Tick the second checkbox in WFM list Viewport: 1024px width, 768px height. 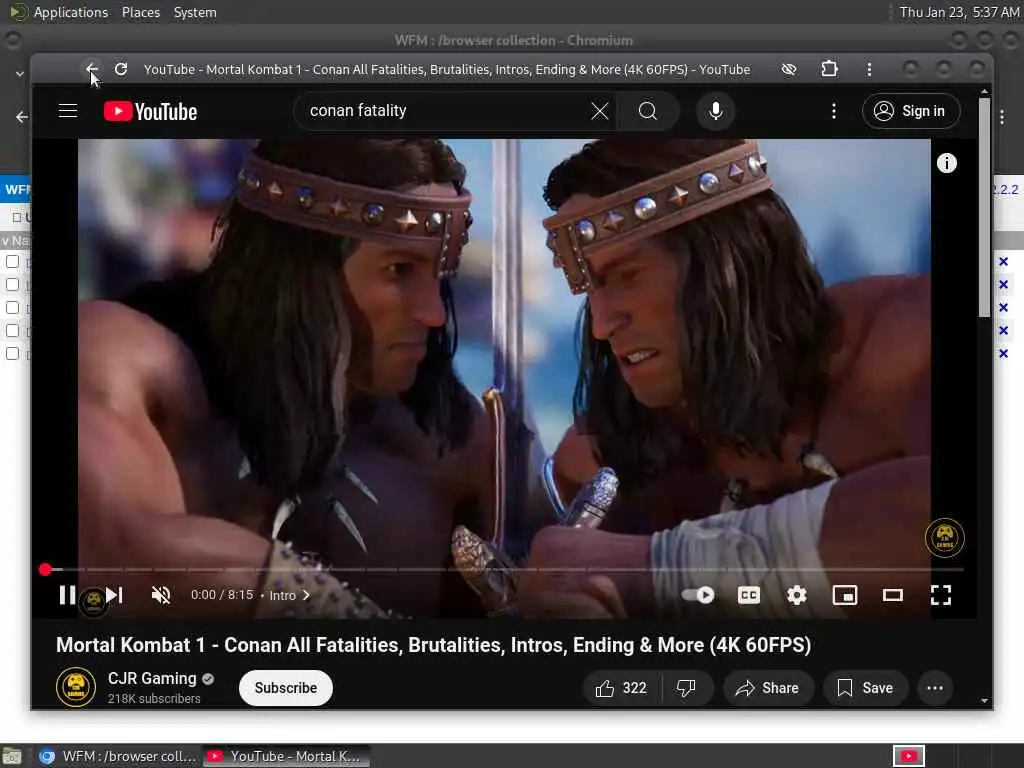12,284
